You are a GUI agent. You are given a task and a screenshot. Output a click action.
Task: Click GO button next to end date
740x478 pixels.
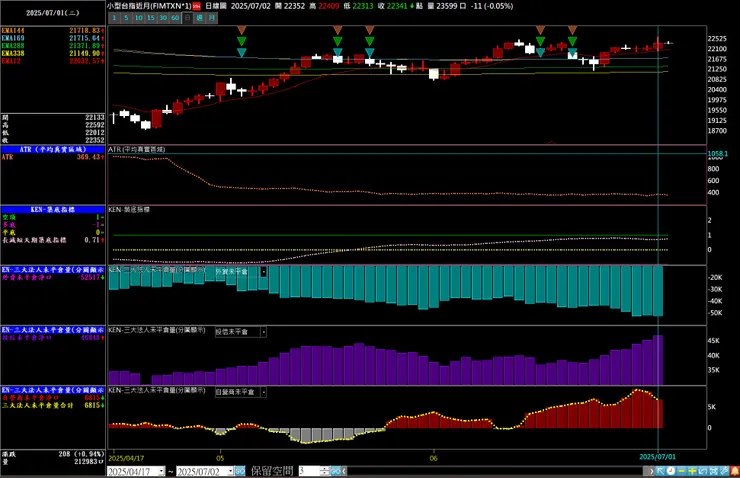240,471
